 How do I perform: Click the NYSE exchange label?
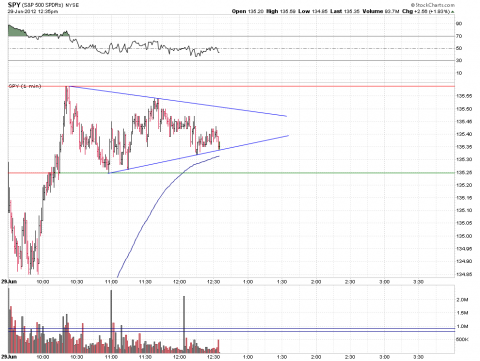pyautogui.click(x=72, y=5)
